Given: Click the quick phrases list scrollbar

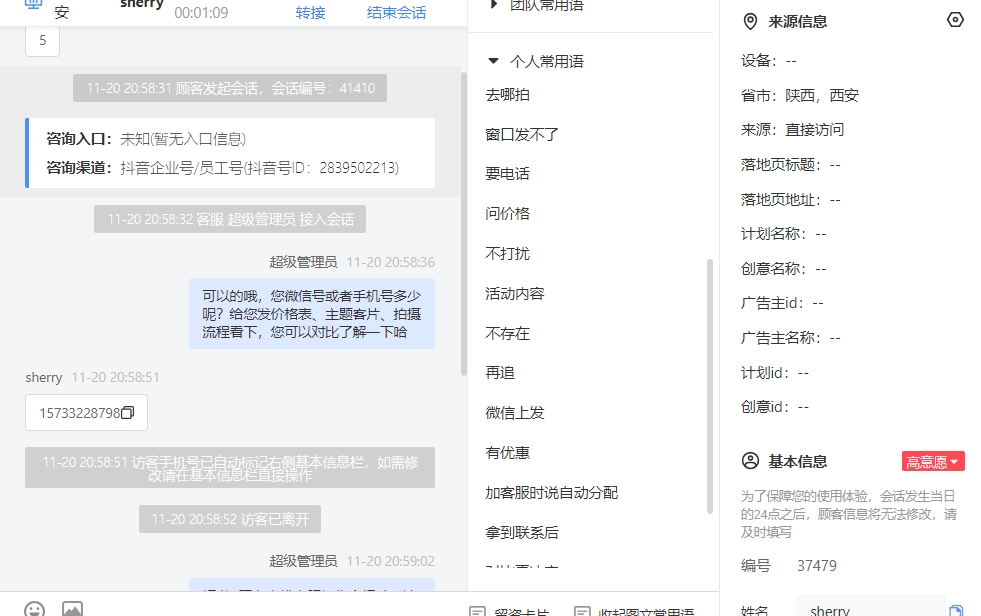Looking at the screenshot, I should coord(709,386).
